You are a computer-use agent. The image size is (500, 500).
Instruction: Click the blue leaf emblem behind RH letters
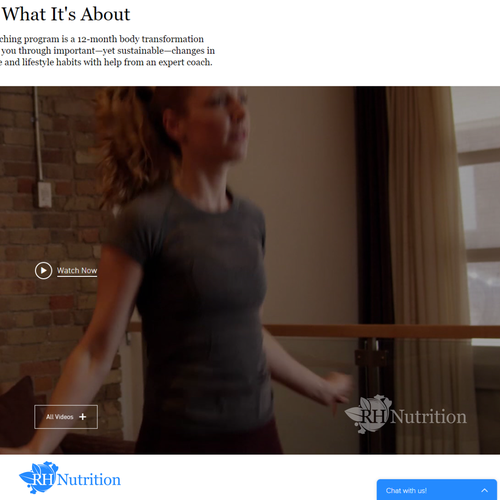[38, 477]
